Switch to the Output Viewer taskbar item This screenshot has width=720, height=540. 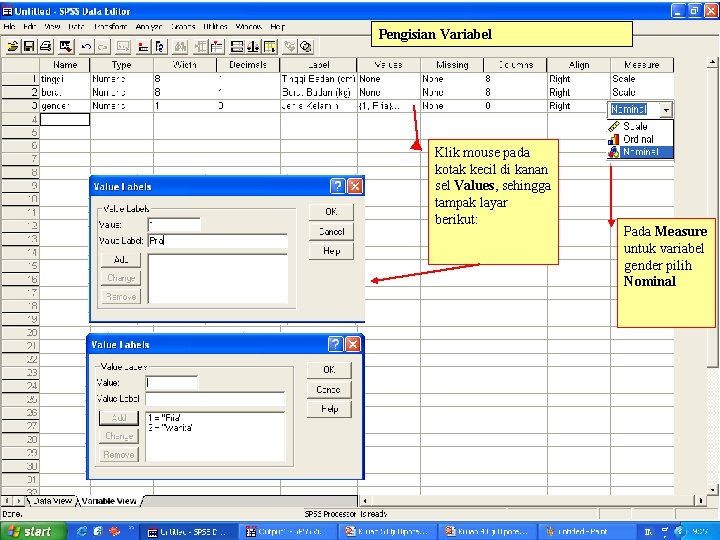[288, 532]
